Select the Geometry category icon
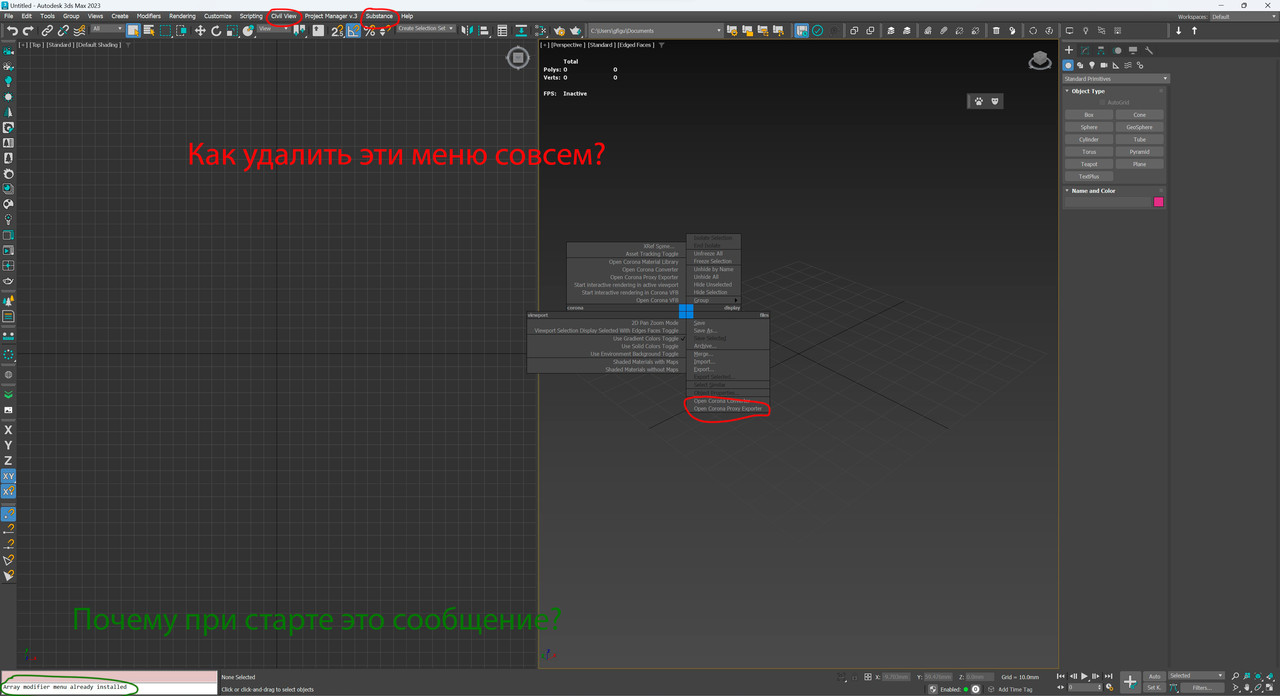The image size is (1280, 696). pos(1068,65)
